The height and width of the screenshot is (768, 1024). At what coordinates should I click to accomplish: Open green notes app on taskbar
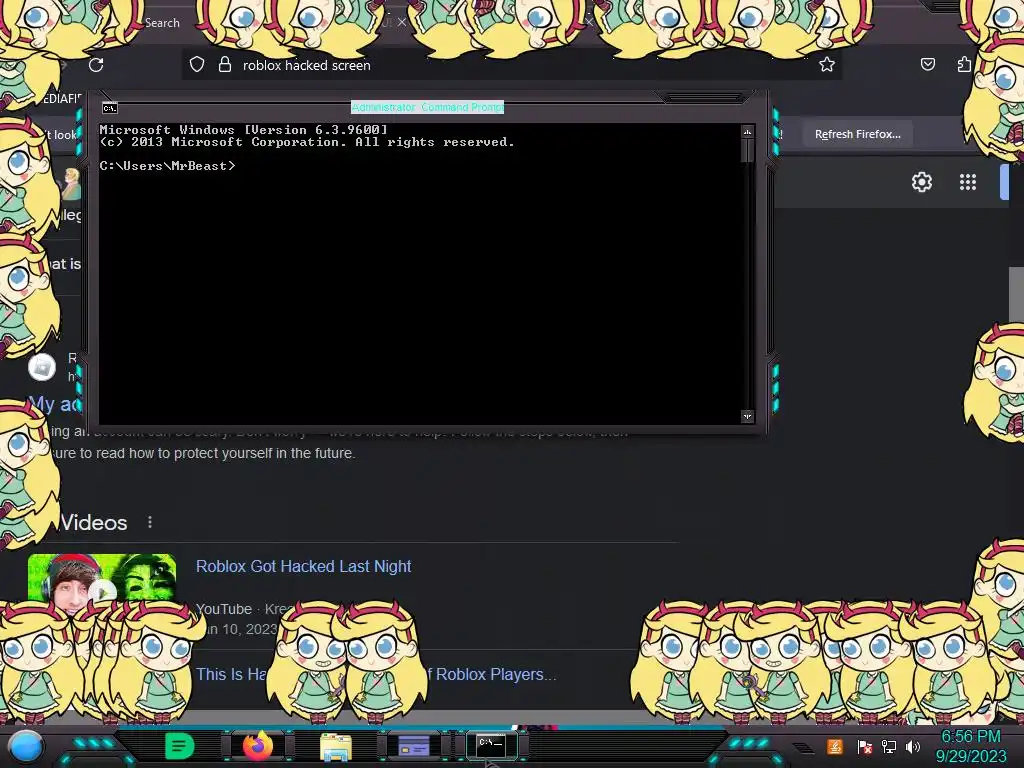180,746
